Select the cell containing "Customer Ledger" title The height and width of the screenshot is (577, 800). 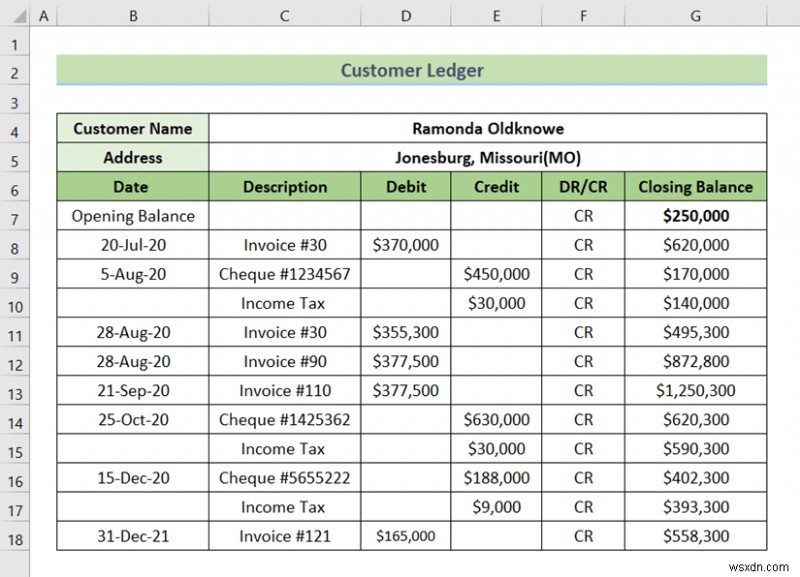[x=411, y=70]
